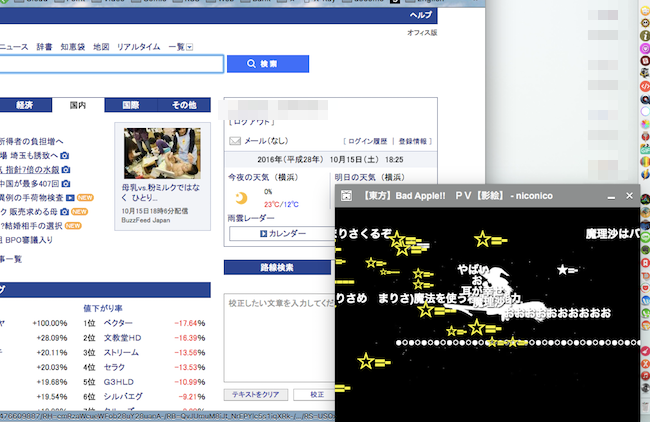
Task: Click the camera icon beside 指針7倍の水銀 headline
Action: (66, 170)
